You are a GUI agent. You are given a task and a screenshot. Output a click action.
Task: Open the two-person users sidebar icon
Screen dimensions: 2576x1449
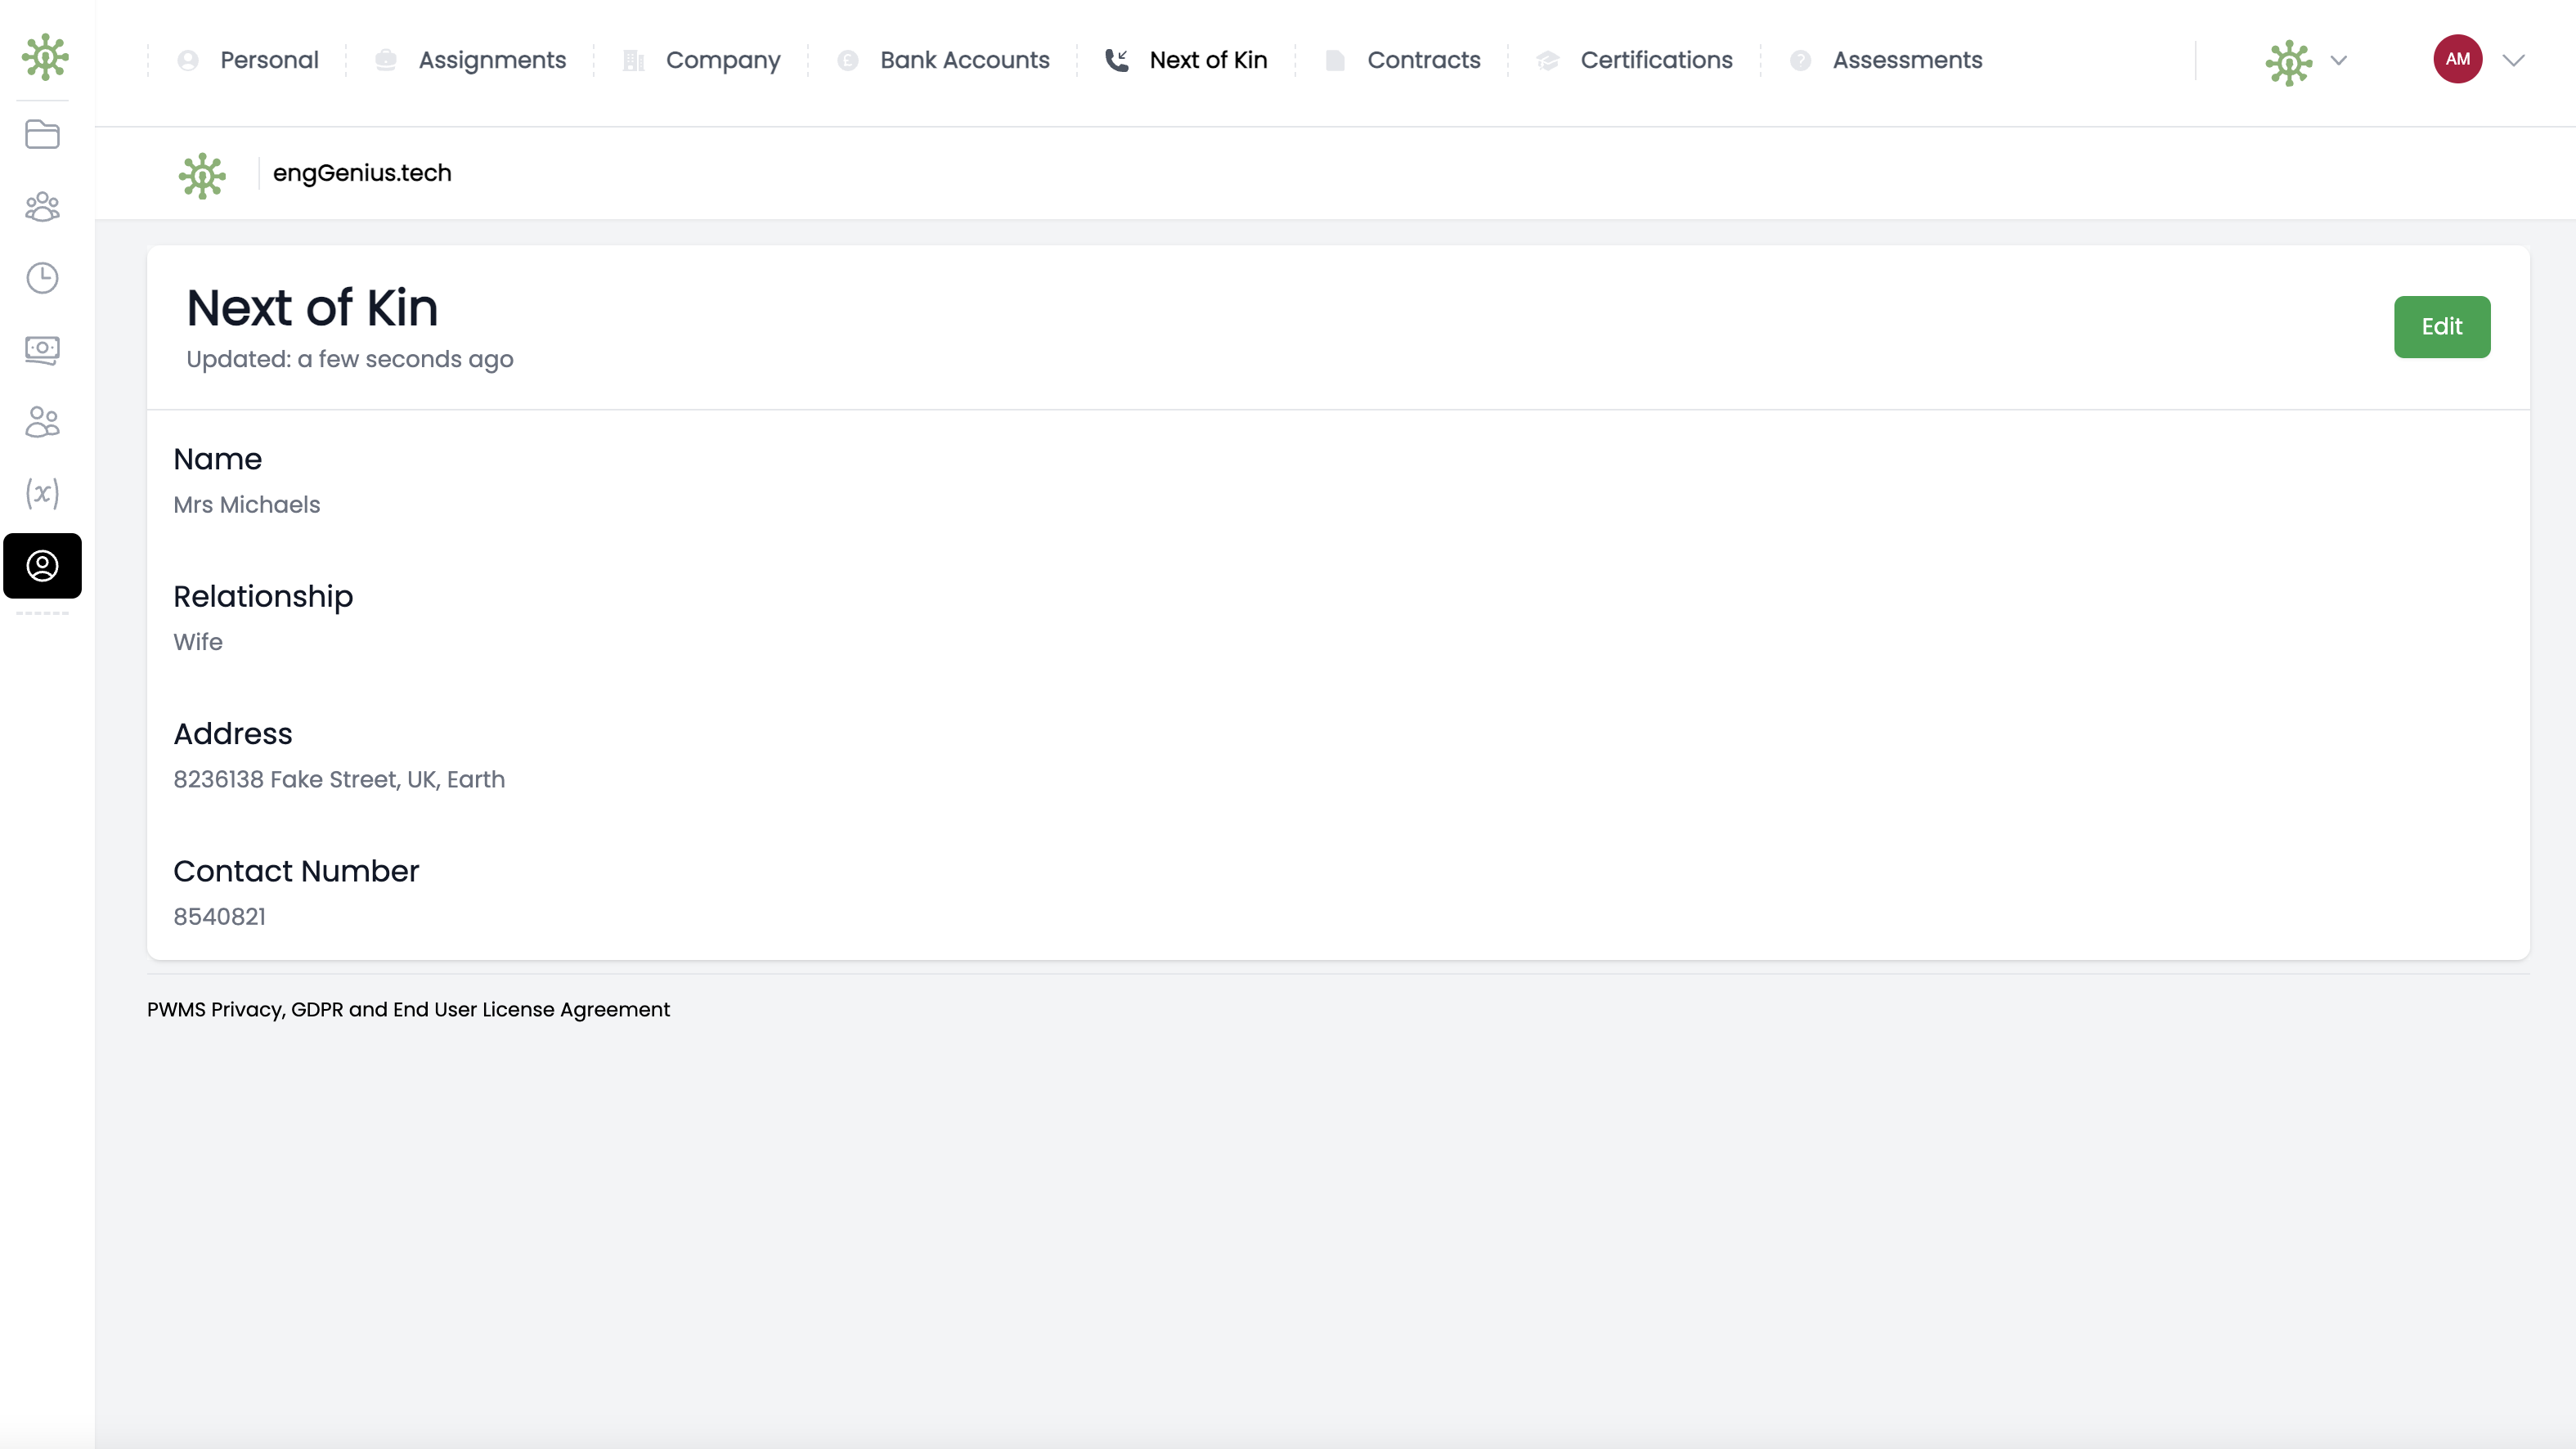point(42,422)
